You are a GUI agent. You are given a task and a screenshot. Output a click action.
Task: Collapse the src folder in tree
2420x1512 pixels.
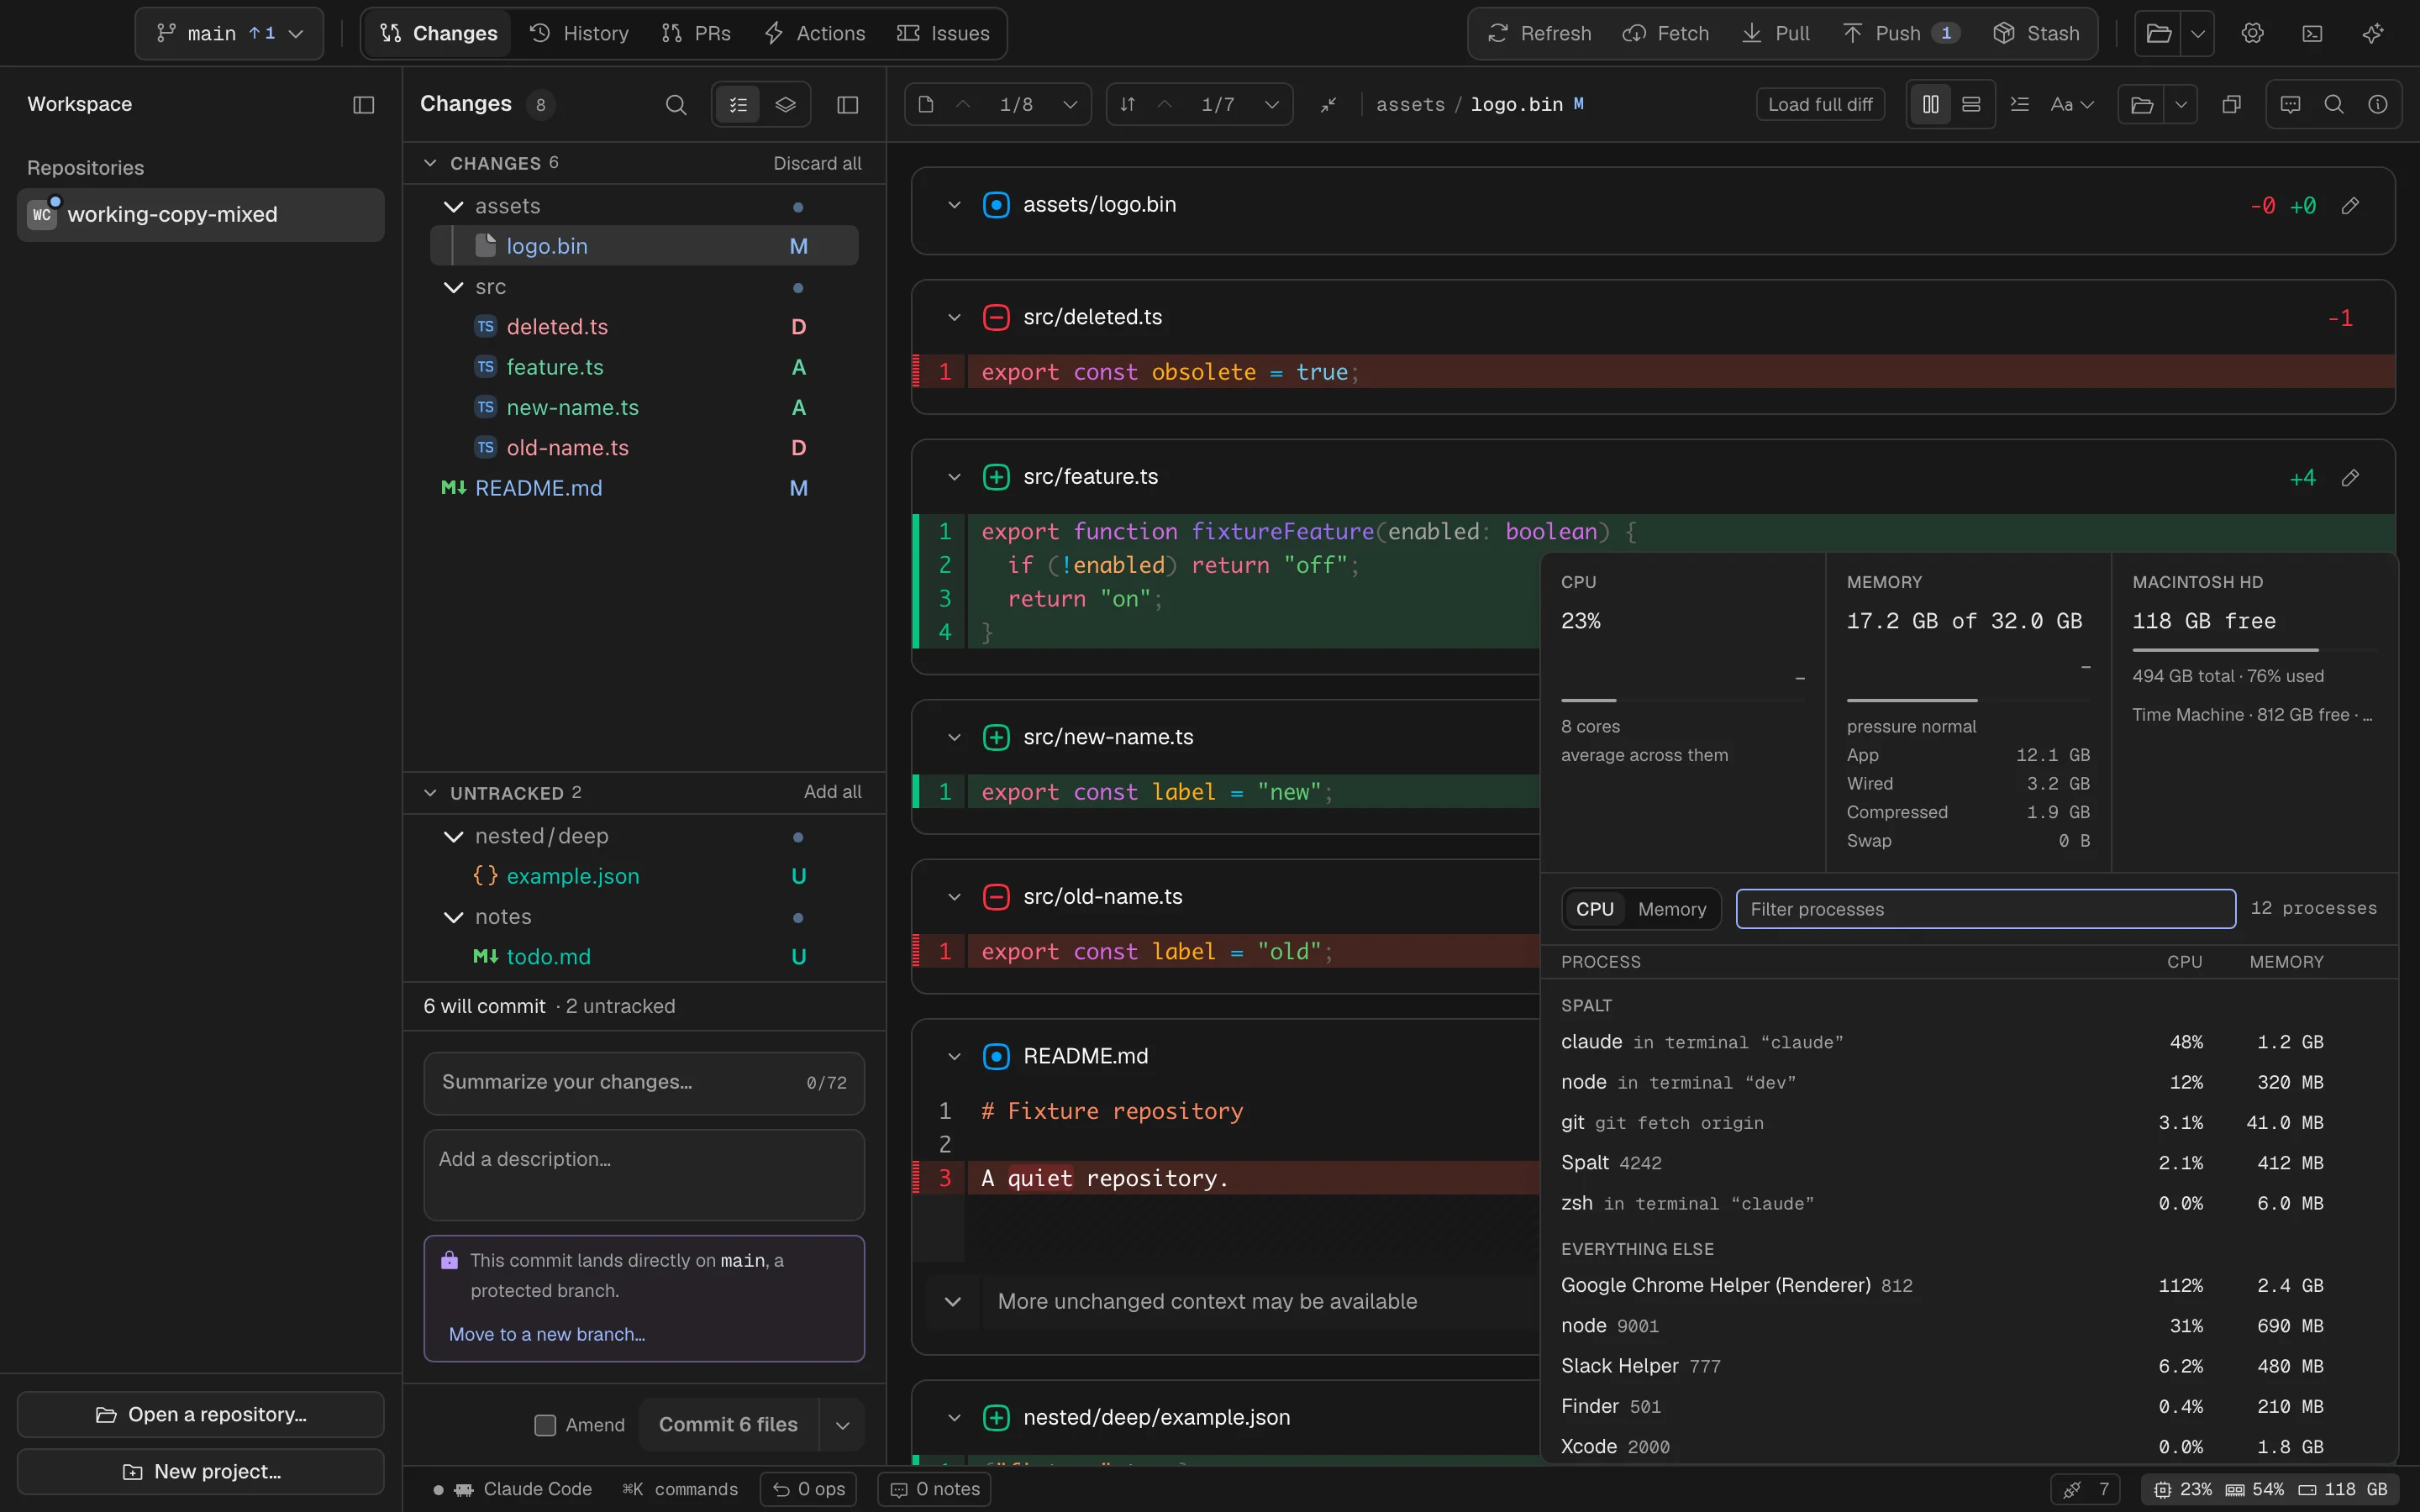pyautogui.click(x=454, y=288)
